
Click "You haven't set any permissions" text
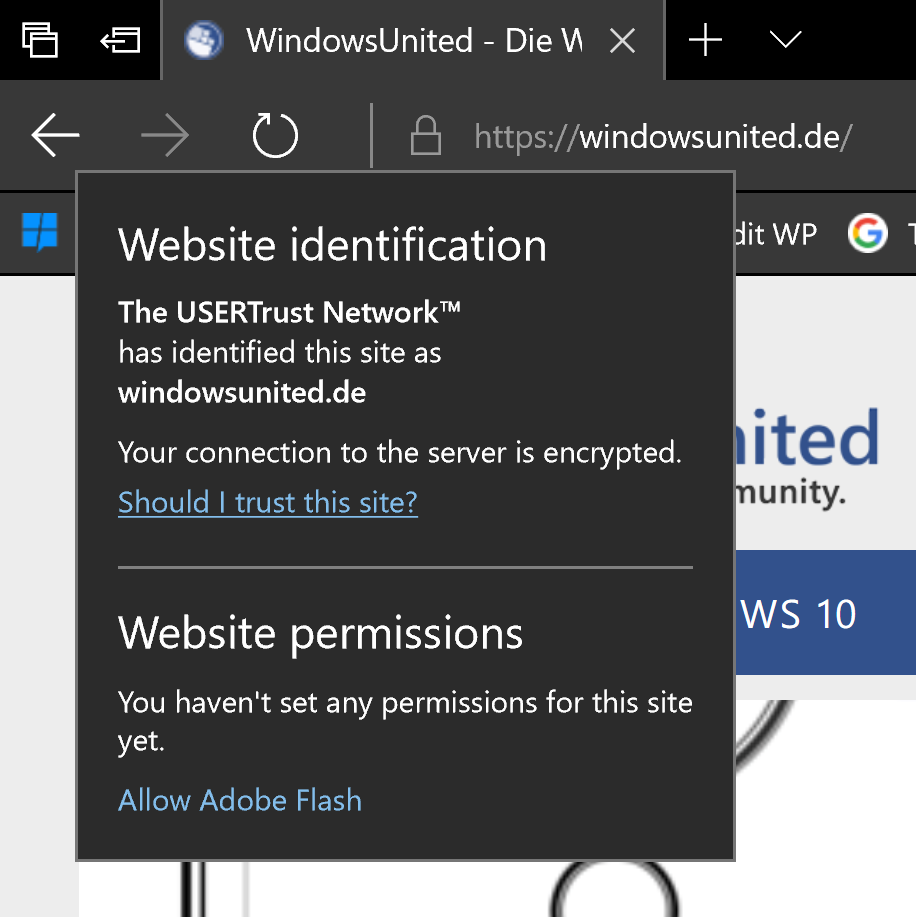pyautogui.click(x=405, y=721)
